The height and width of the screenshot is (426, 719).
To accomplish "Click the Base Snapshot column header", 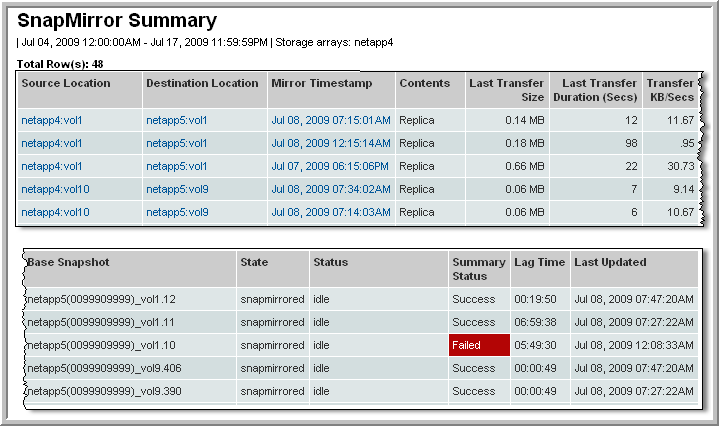I will click(x=68, y=262).
